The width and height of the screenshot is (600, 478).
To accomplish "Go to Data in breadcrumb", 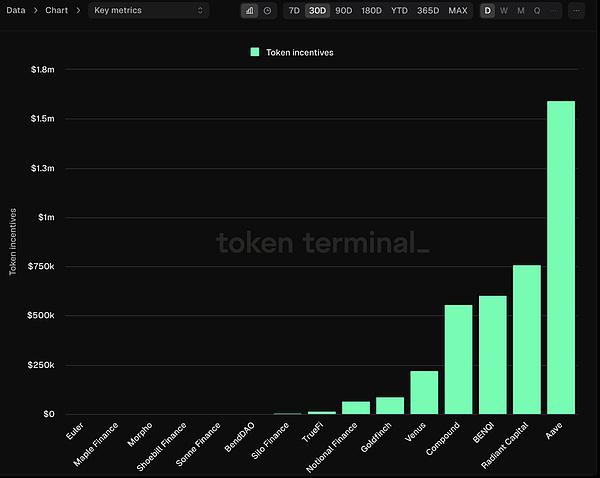I will [x=18, y=11].
